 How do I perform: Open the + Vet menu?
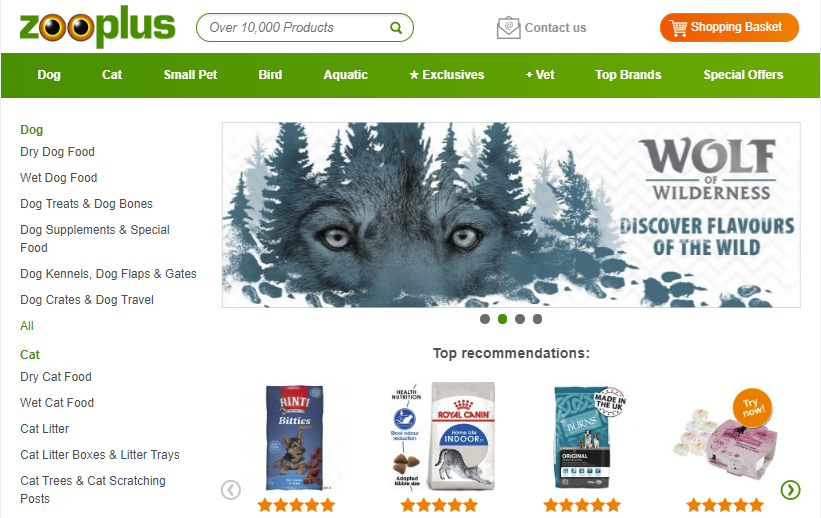pos(540,75)
